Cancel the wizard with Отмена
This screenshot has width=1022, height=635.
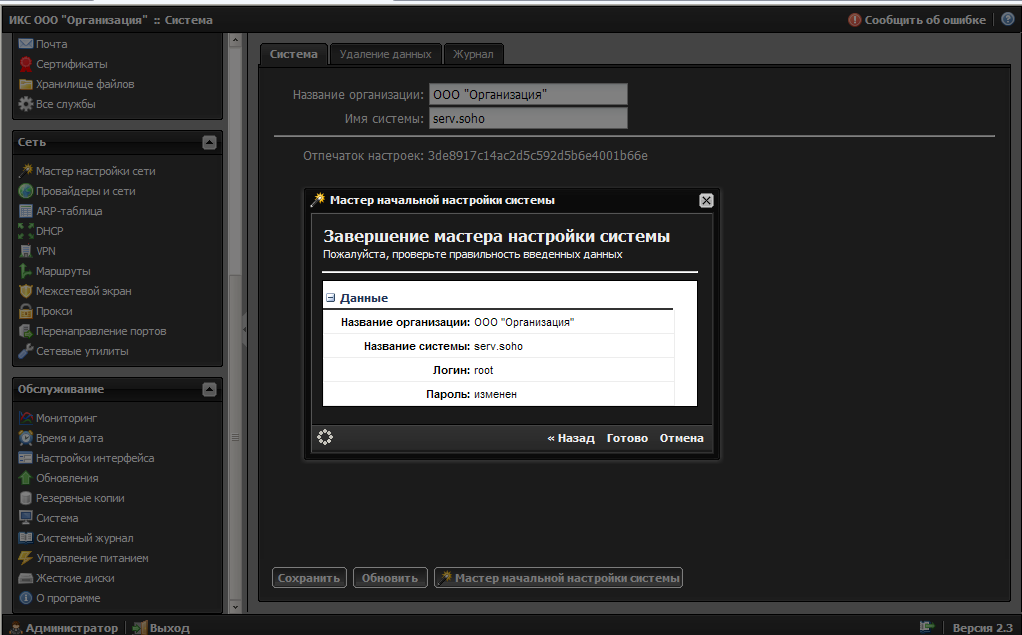point(681,438)
